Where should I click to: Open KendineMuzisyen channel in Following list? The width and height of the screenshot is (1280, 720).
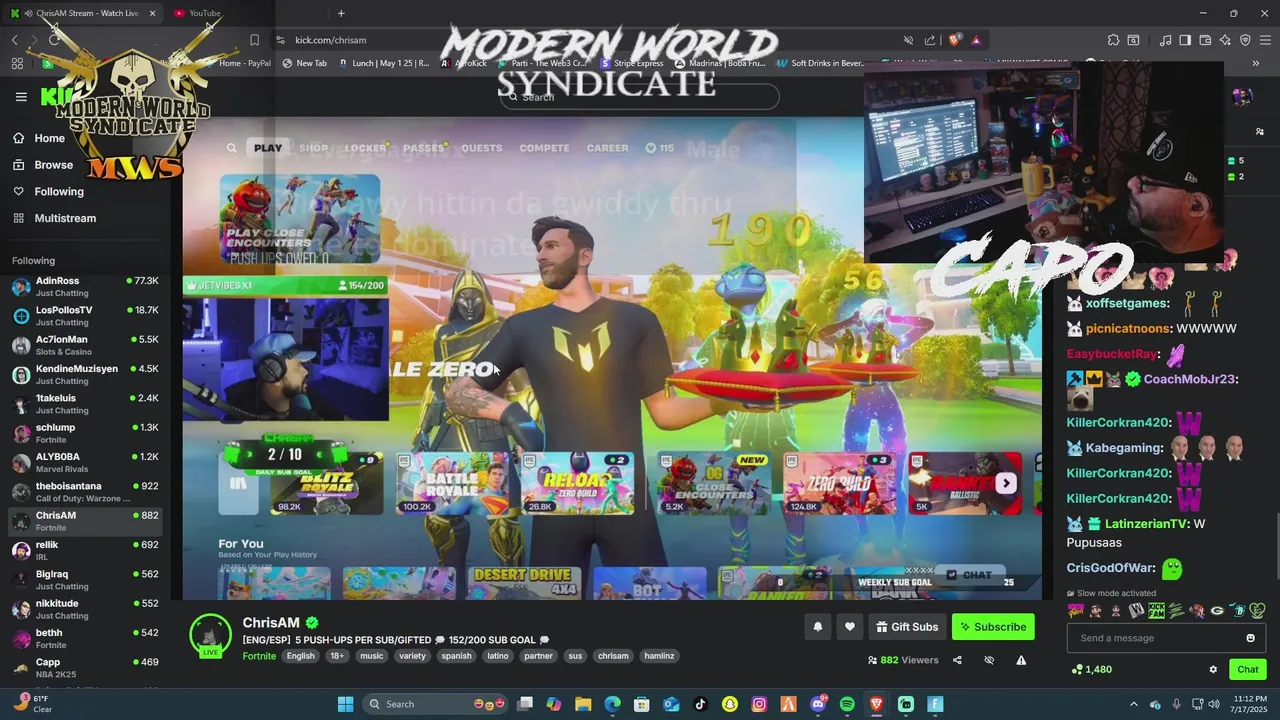pos(85,374)
